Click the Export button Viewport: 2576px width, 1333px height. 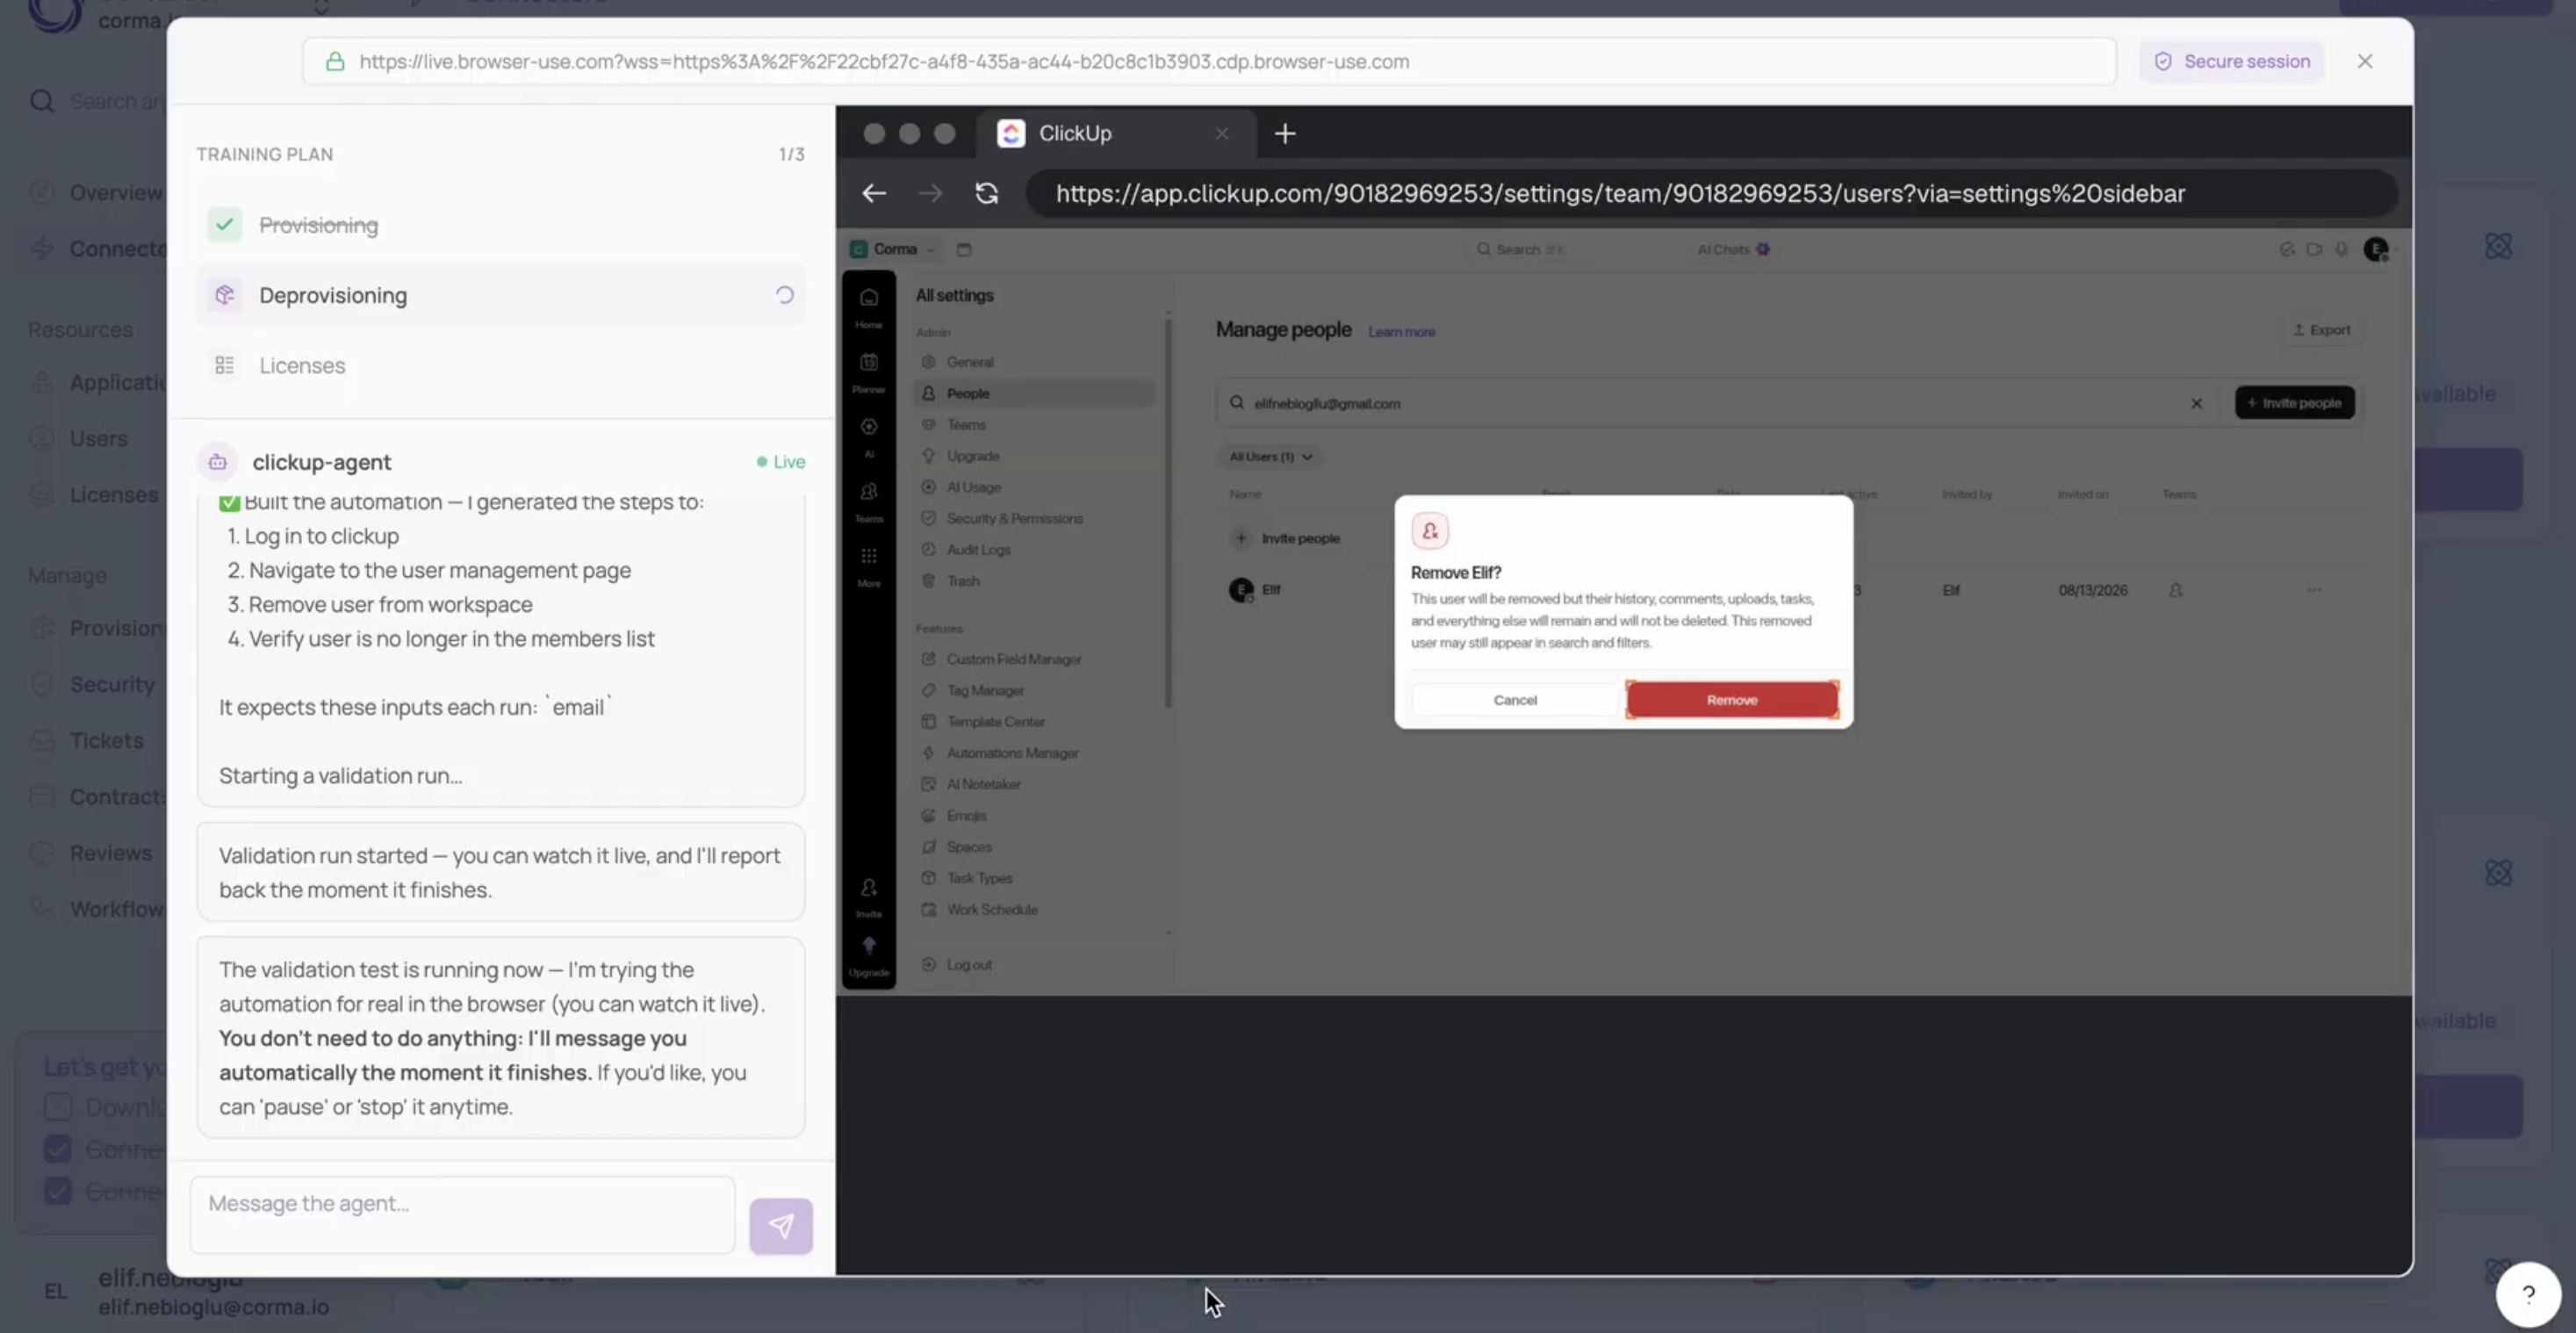[2321, 330]
